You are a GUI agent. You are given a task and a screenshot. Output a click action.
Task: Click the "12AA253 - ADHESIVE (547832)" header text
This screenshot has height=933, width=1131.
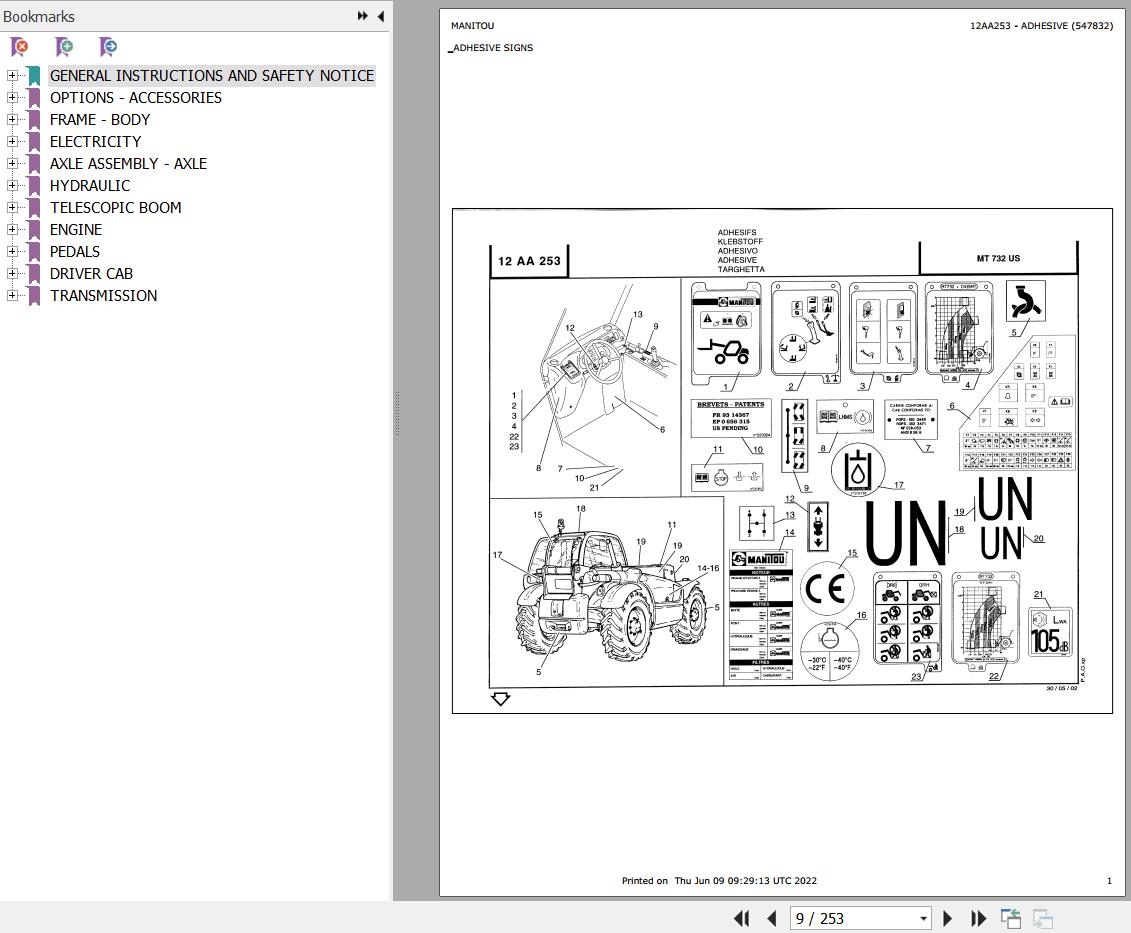point(1042,26)
